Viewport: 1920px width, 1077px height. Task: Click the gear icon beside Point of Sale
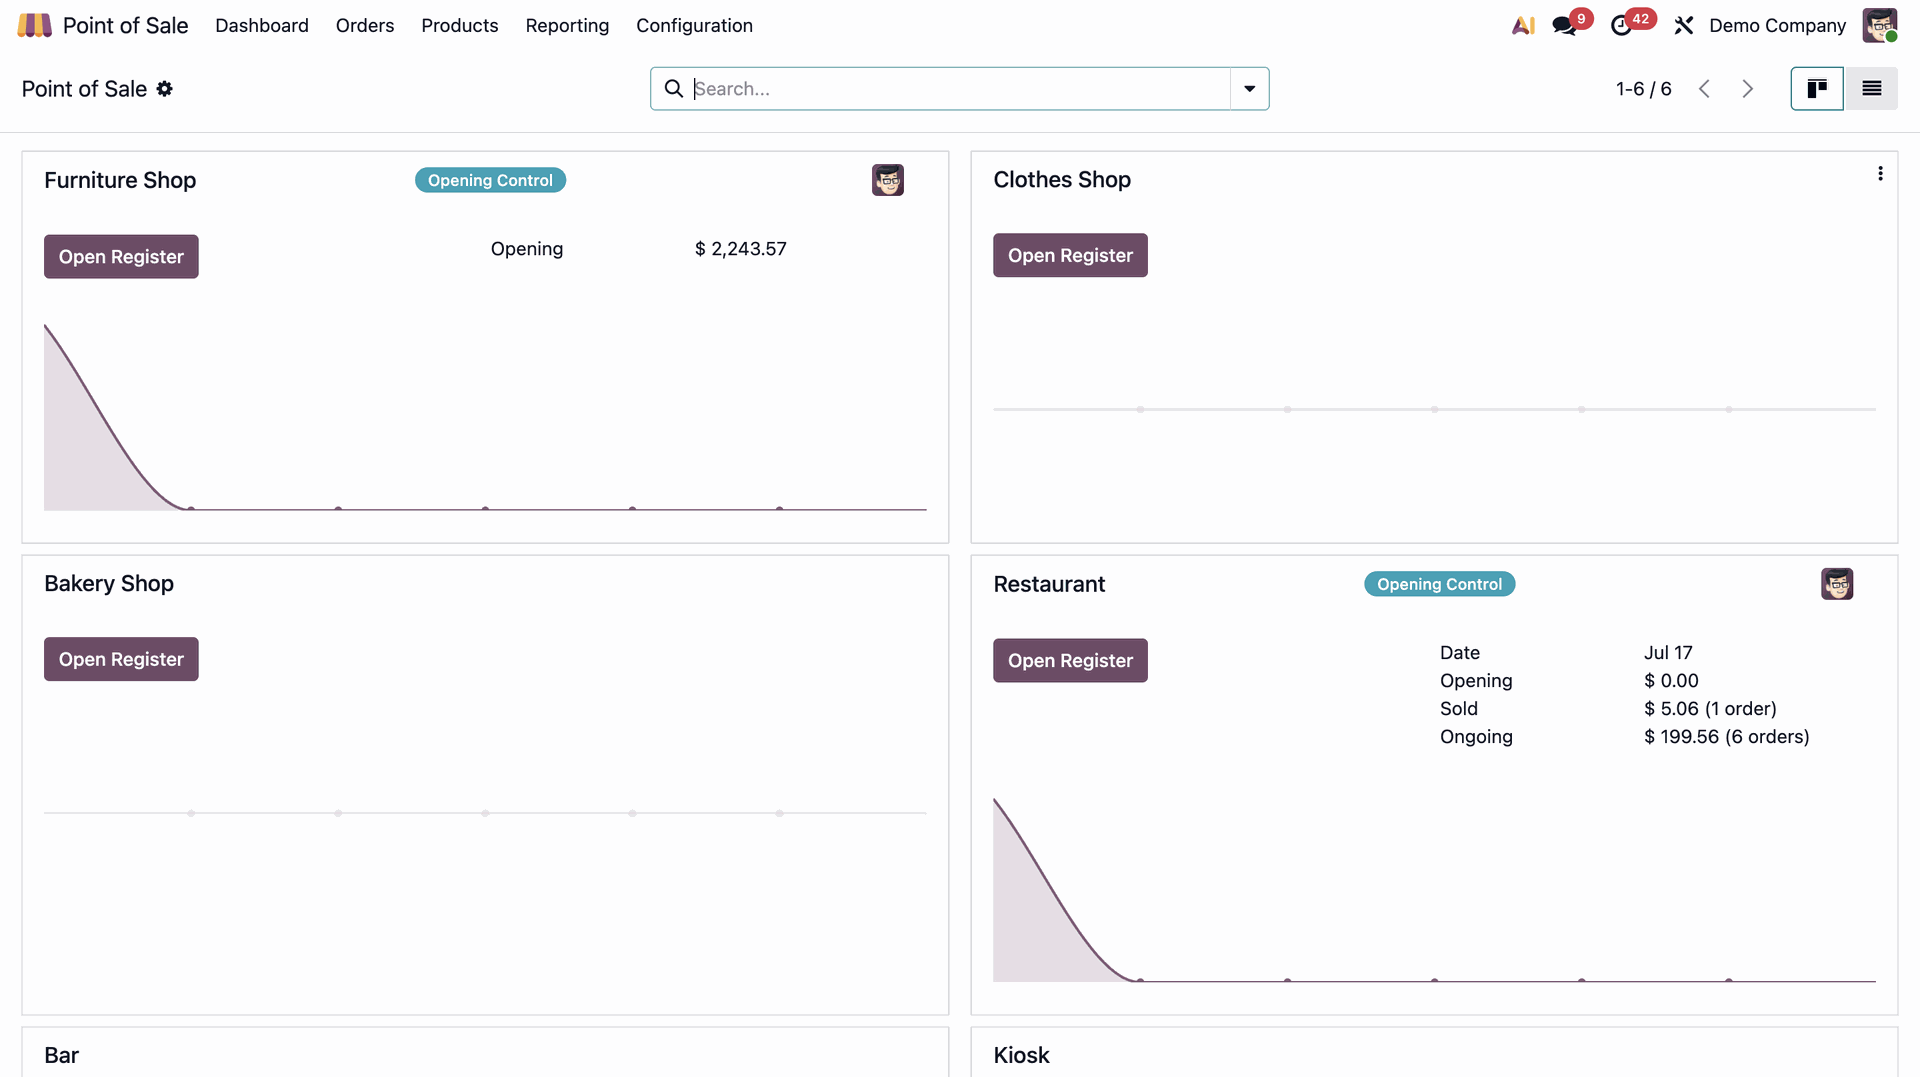(165, 89)
